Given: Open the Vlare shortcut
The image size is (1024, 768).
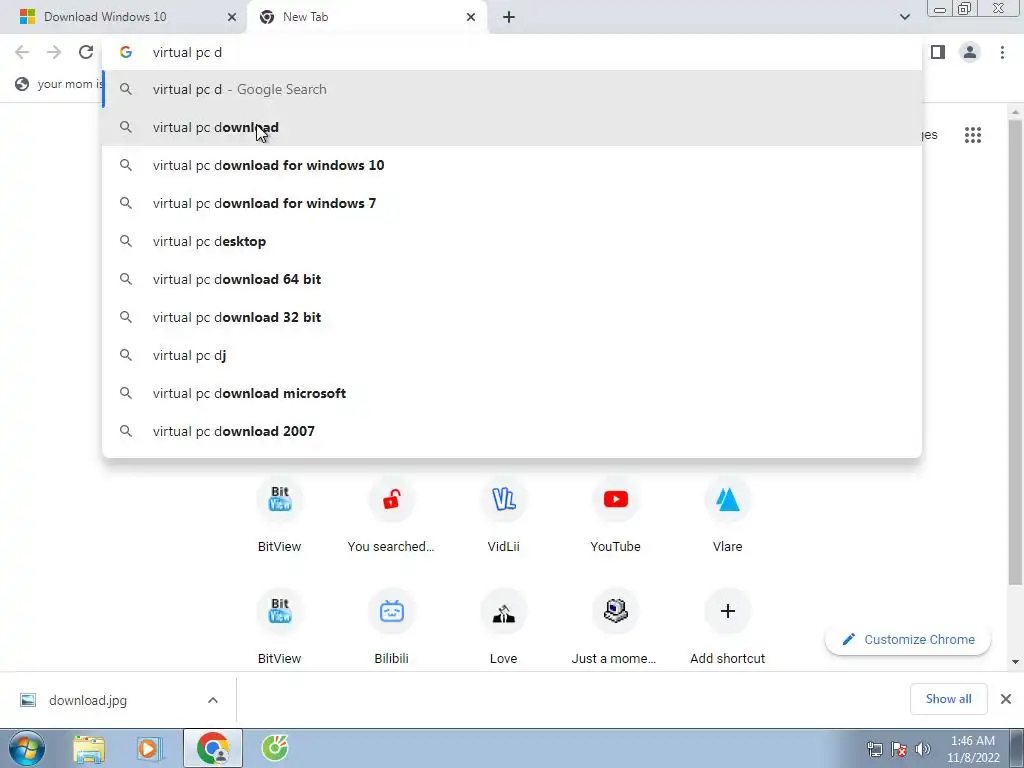Looking at the screenshot, I should tap(728, 515).
